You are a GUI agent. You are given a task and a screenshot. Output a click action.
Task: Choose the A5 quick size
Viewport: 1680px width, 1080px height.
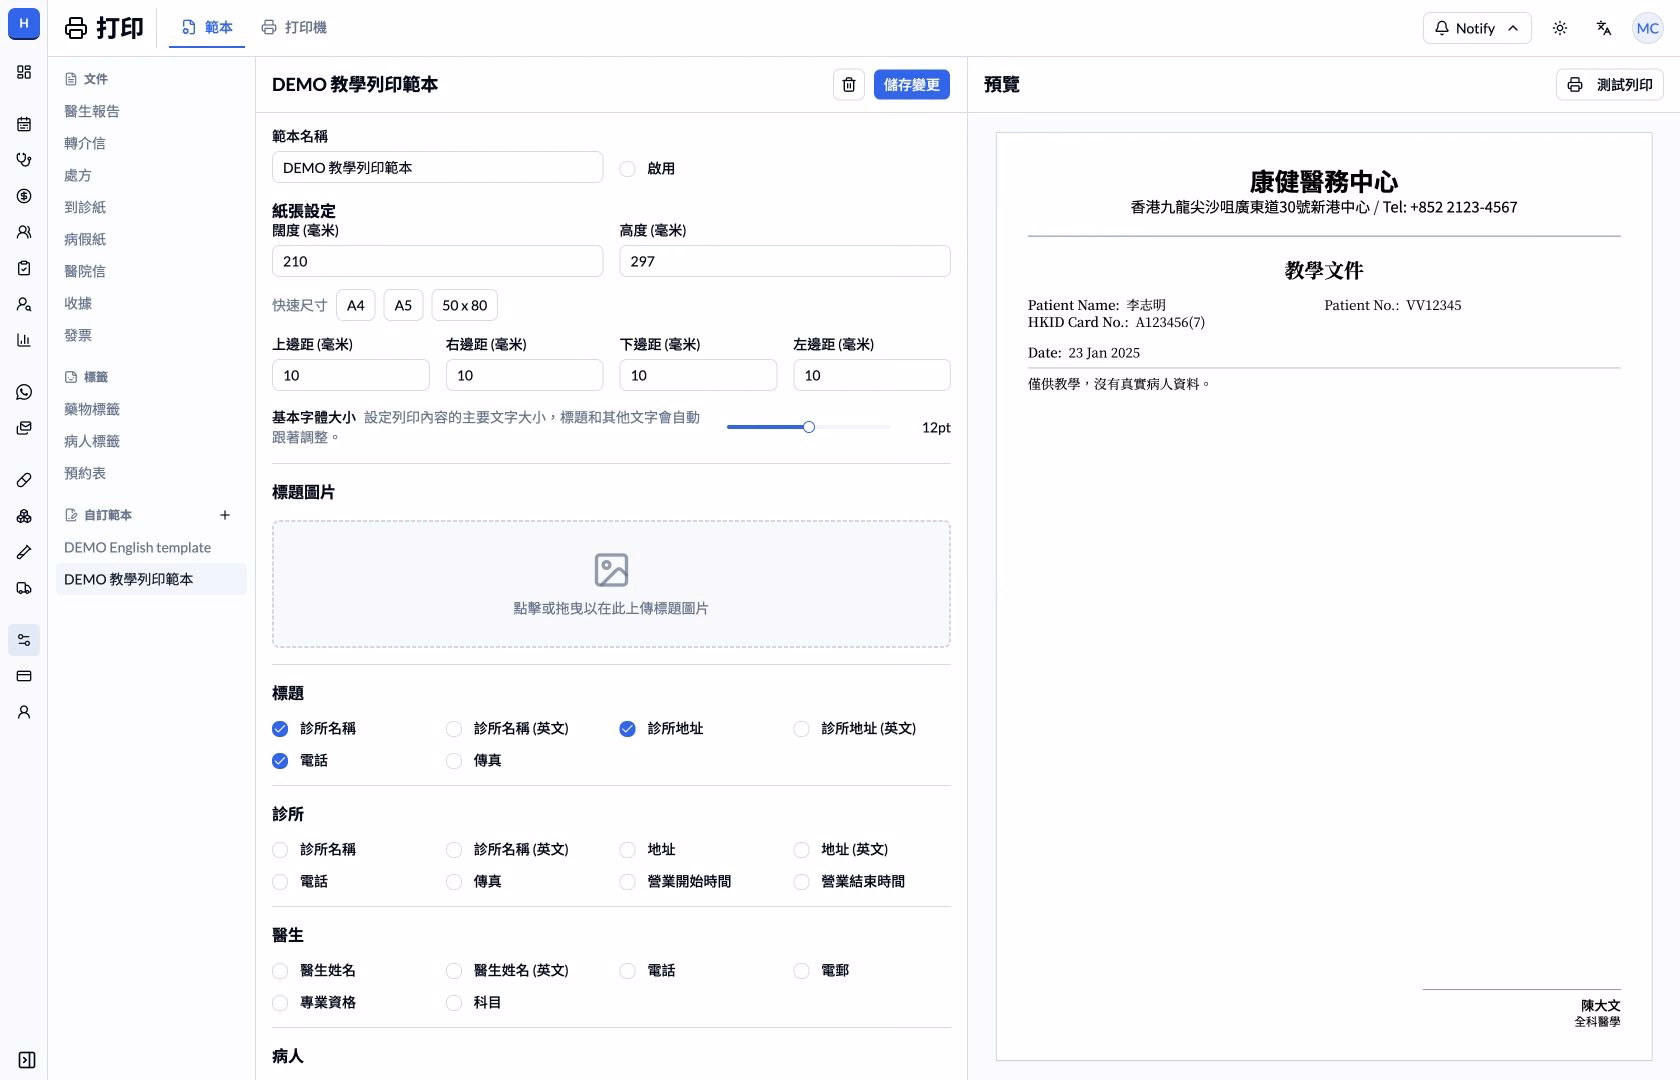coord(403,305)
